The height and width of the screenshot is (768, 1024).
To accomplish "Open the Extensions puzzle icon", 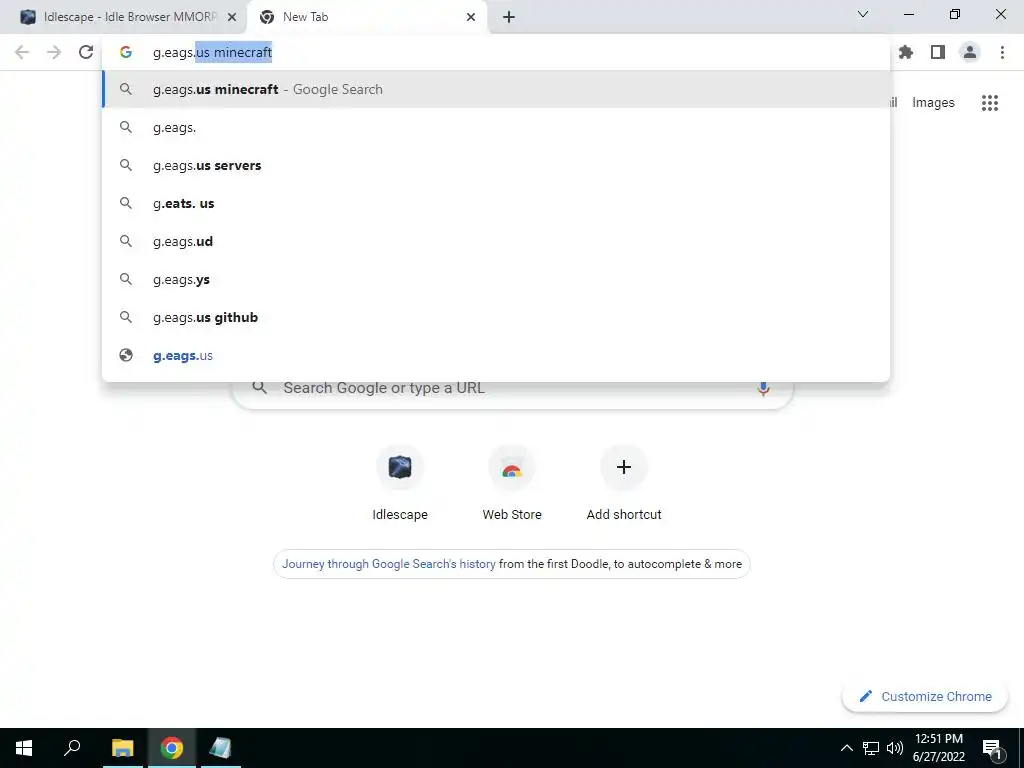I will pyautogui.click(x=906, y=52).
